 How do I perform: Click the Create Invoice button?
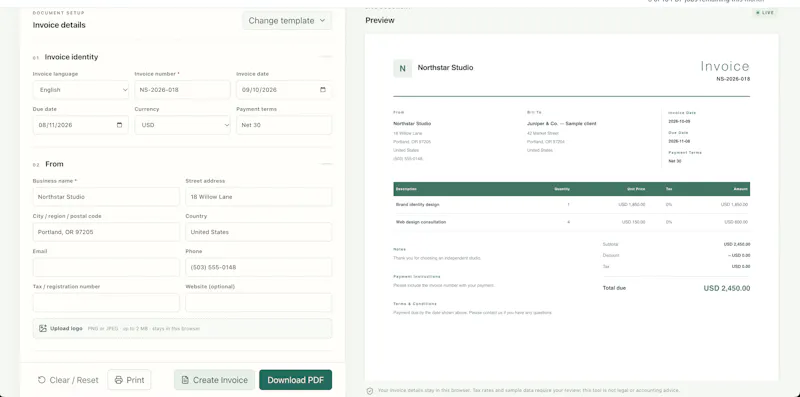click(214, 380)
